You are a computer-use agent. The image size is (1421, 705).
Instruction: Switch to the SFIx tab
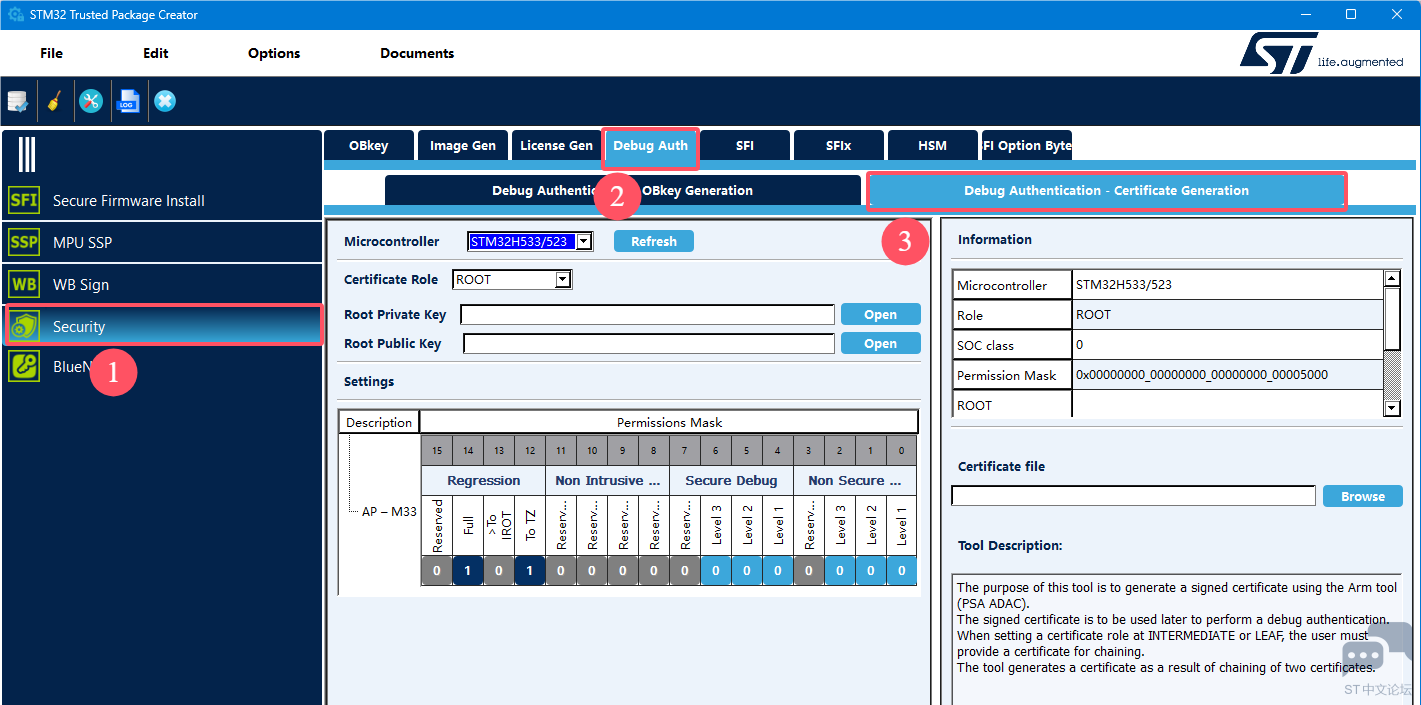838,145
